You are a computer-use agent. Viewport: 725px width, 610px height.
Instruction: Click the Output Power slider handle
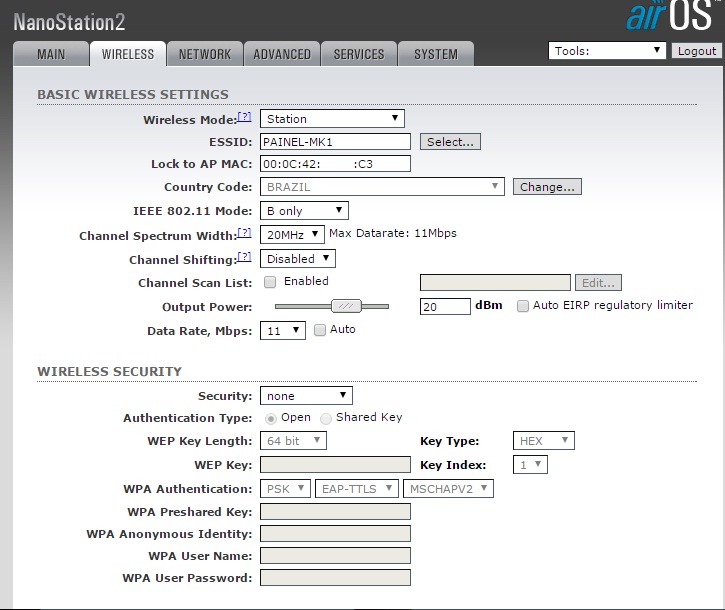coord(346,306)
